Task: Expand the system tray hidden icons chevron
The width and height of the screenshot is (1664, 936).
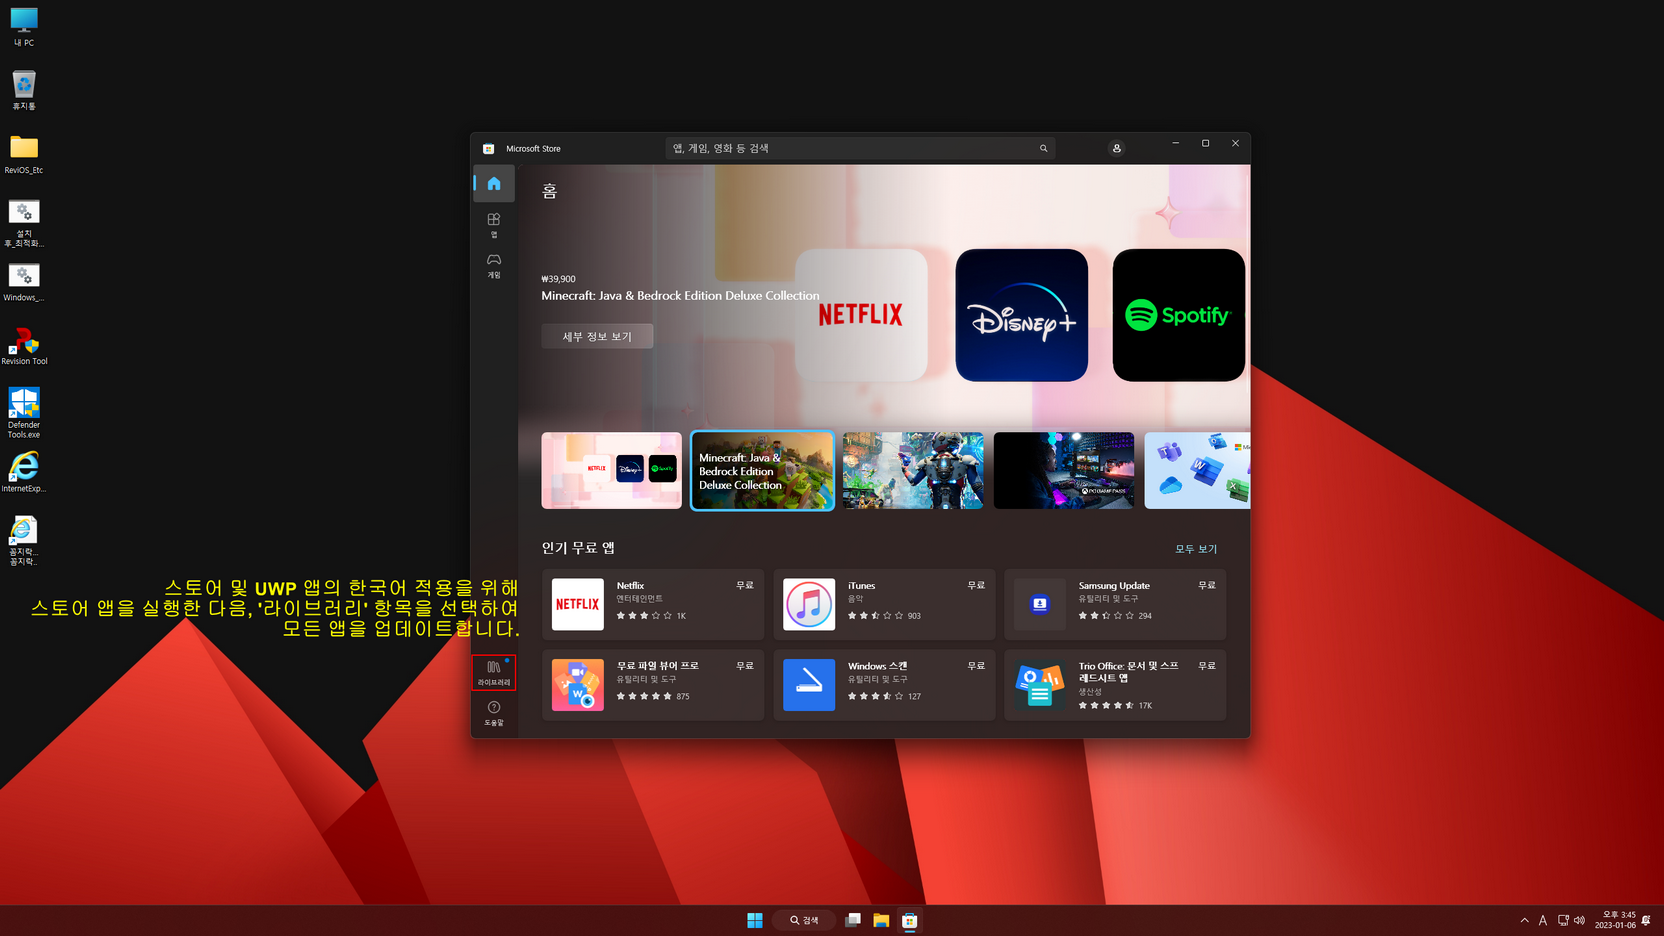Action: click(x=1524, y=920)
